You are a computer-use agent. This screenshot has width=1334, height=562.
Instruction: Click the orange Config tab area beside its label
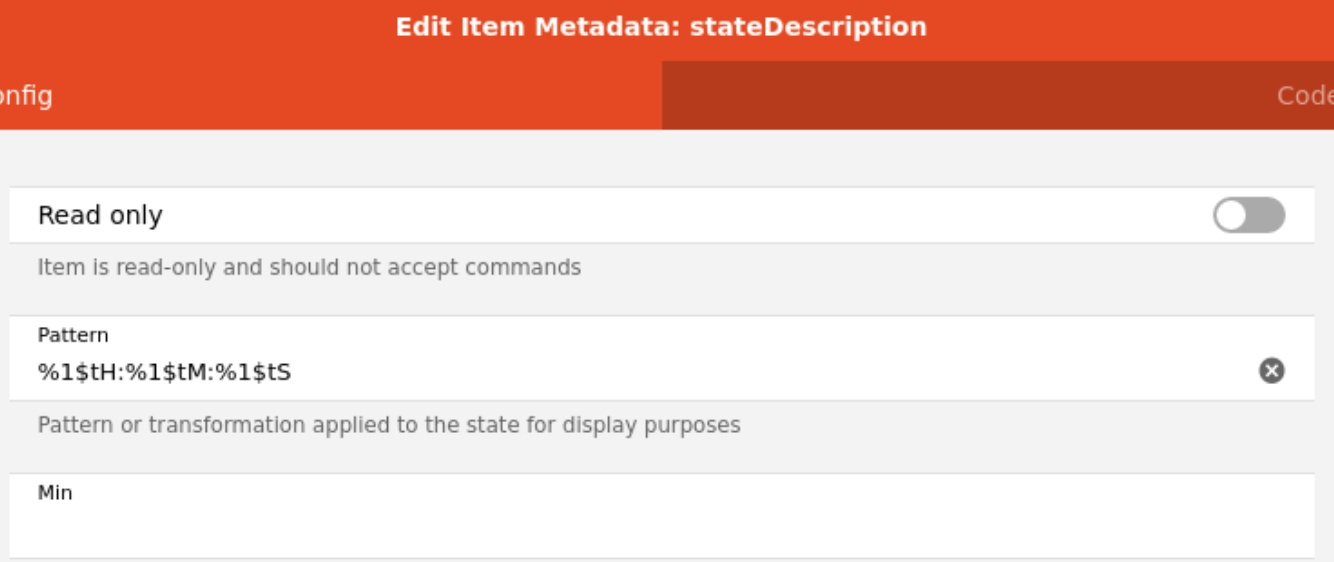350,96
